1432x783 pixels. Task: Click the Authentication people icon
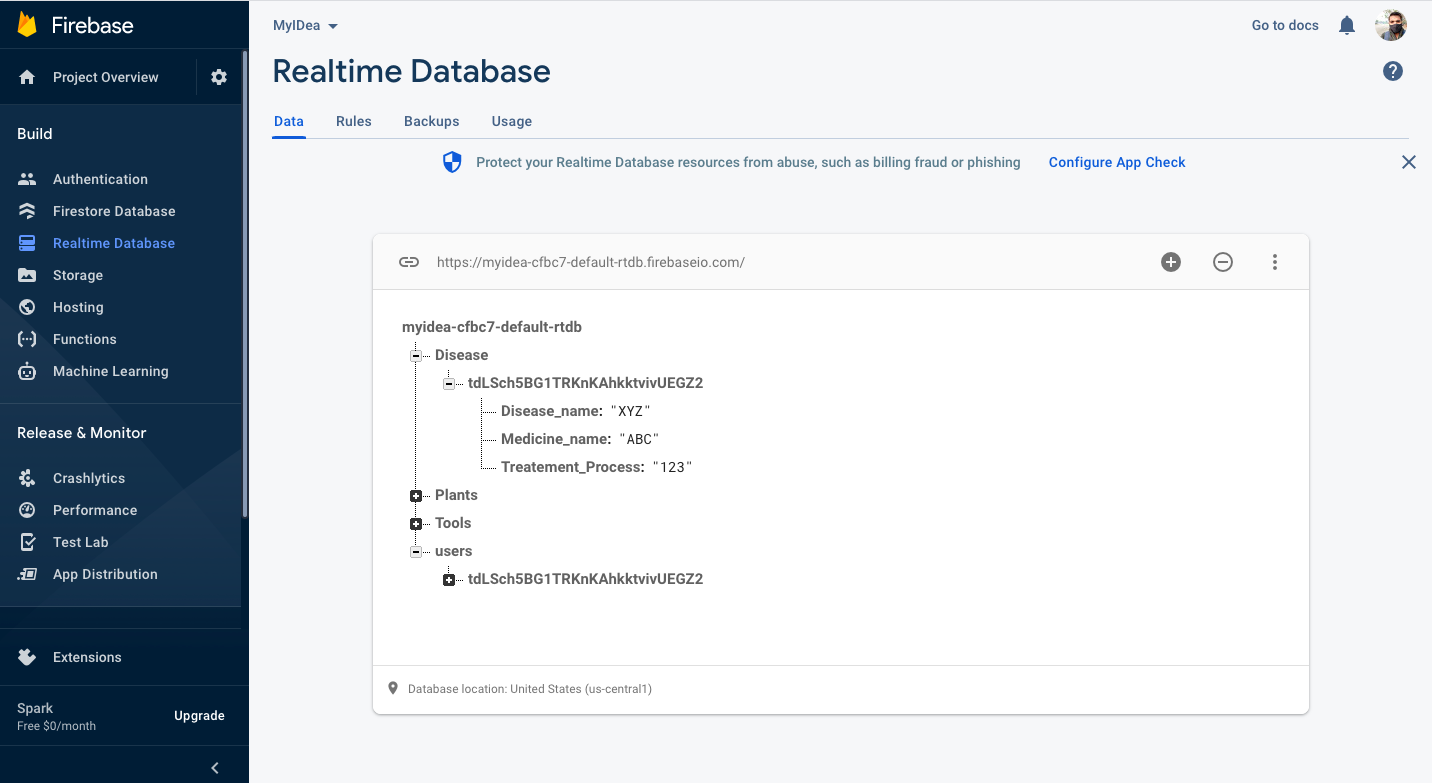27,179
